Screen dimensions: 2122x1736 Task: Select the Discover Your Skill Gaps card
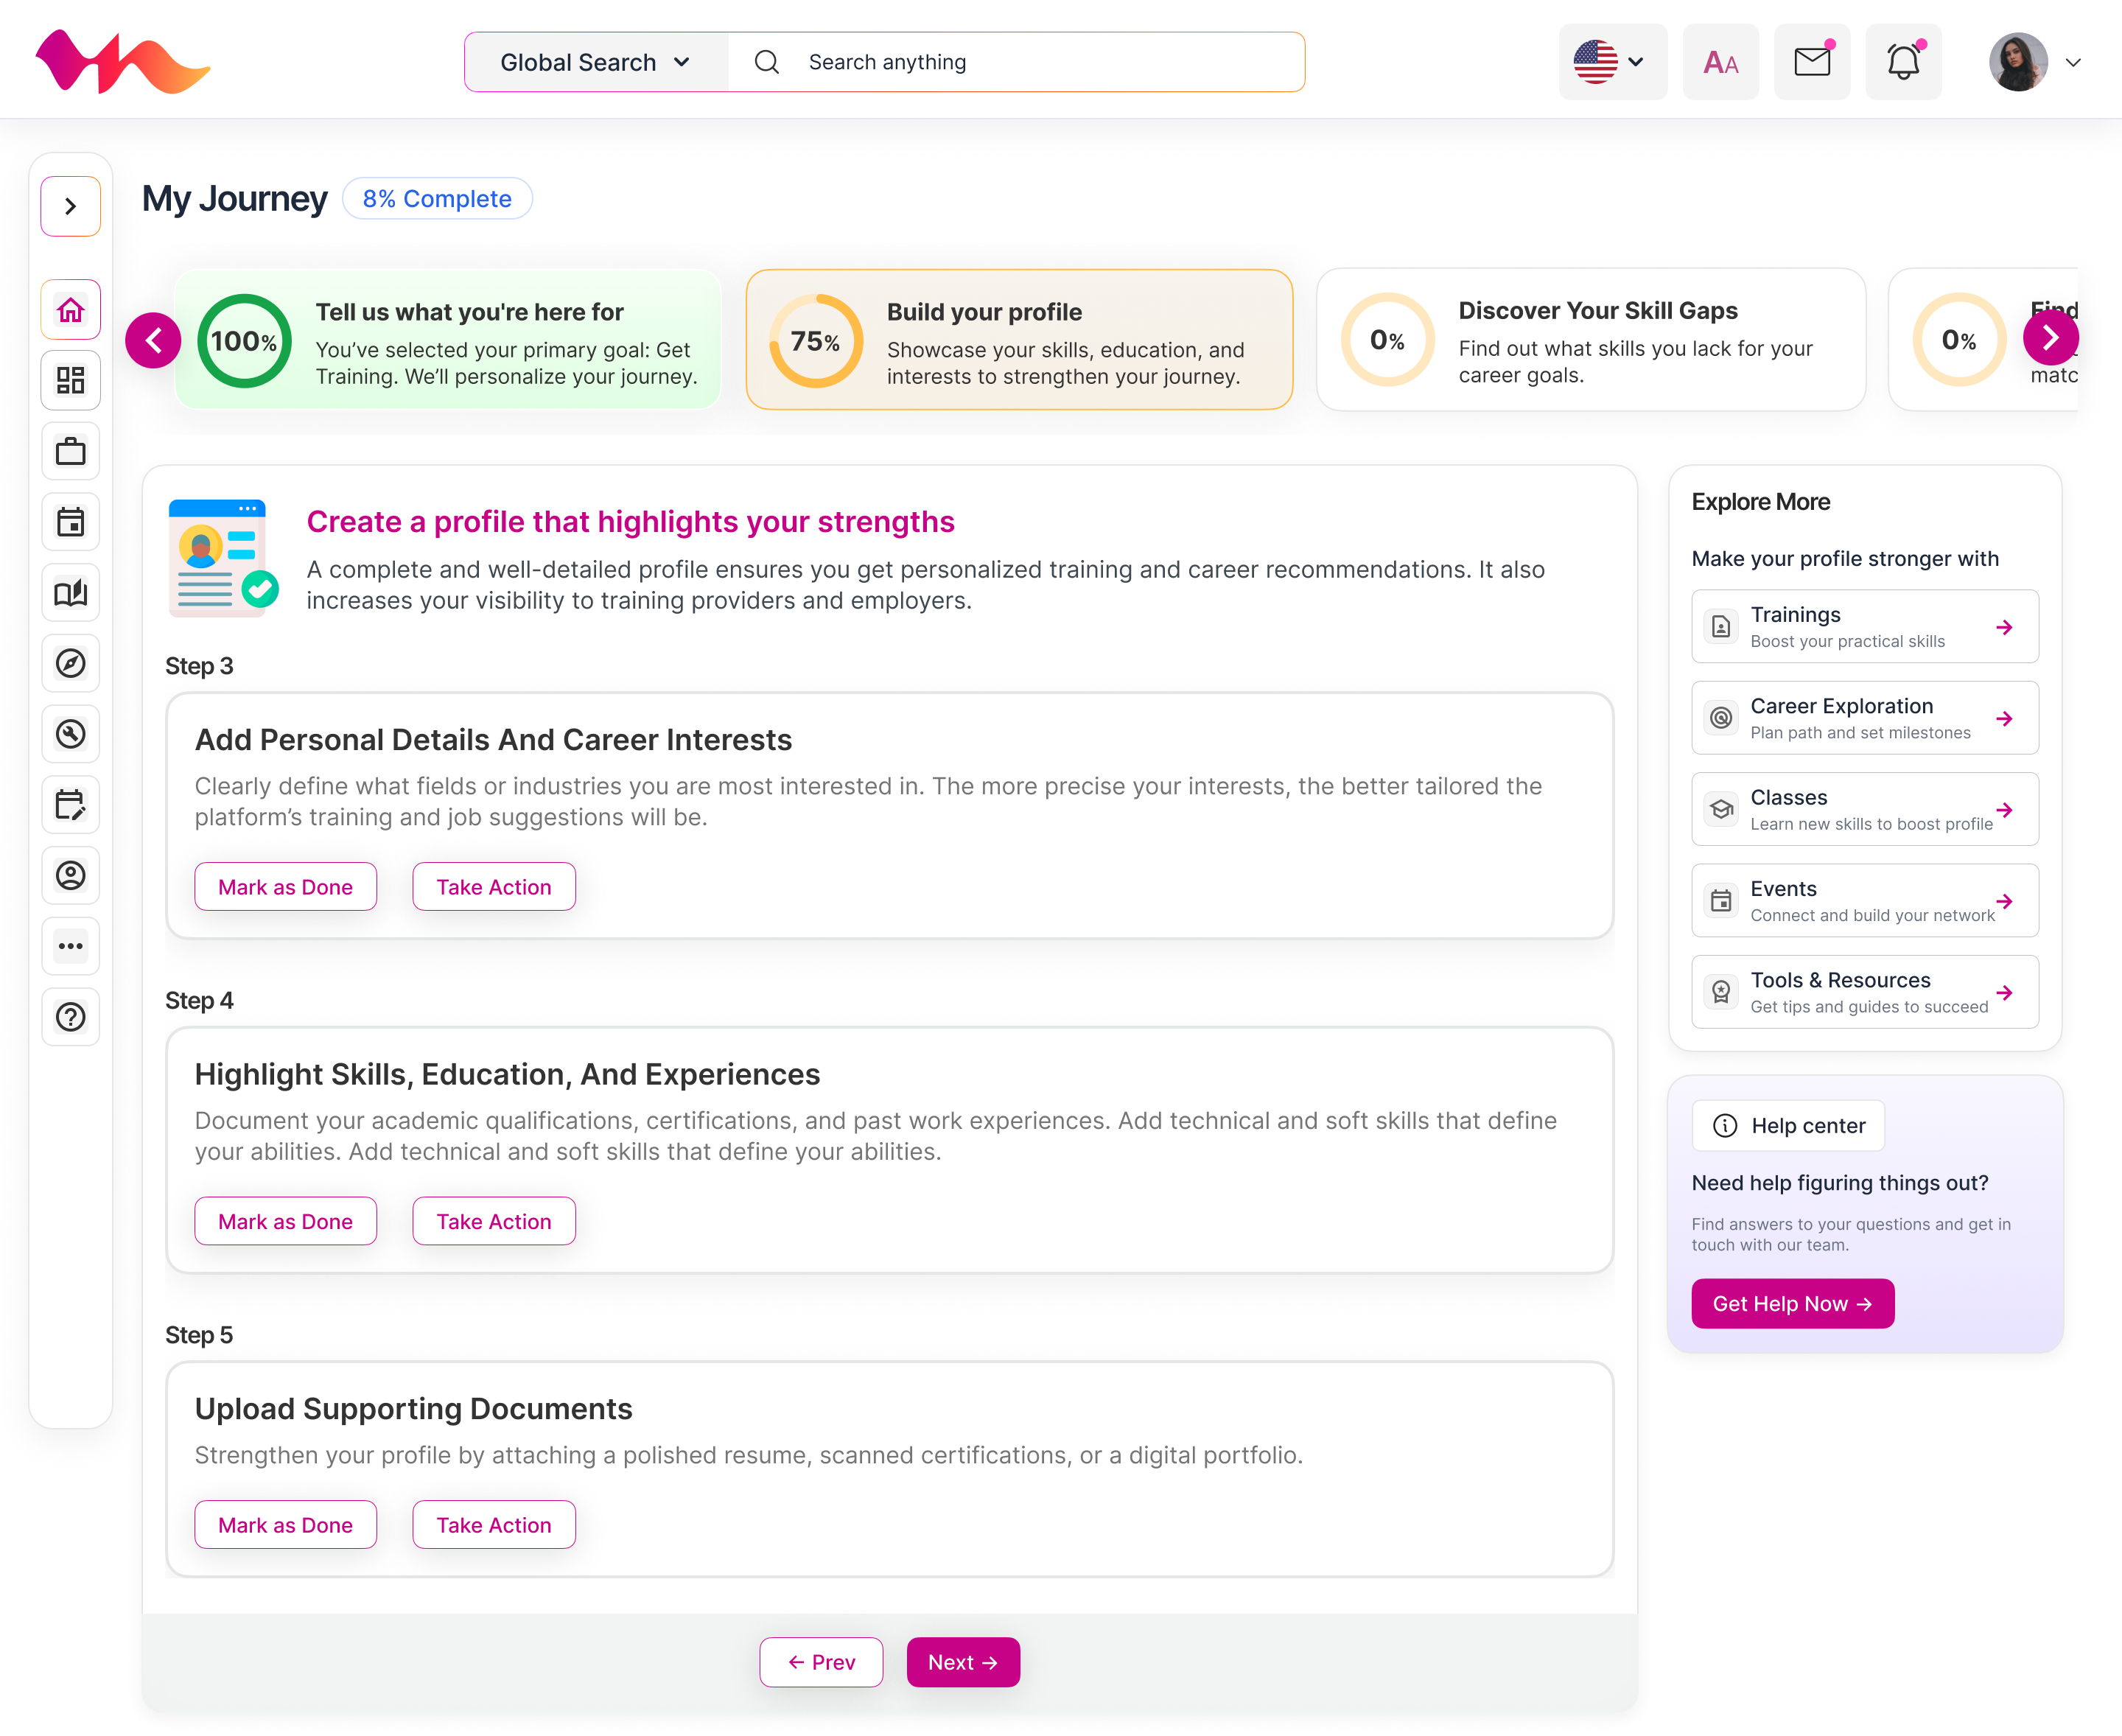pyautogui.click(x=1590, y=340)
